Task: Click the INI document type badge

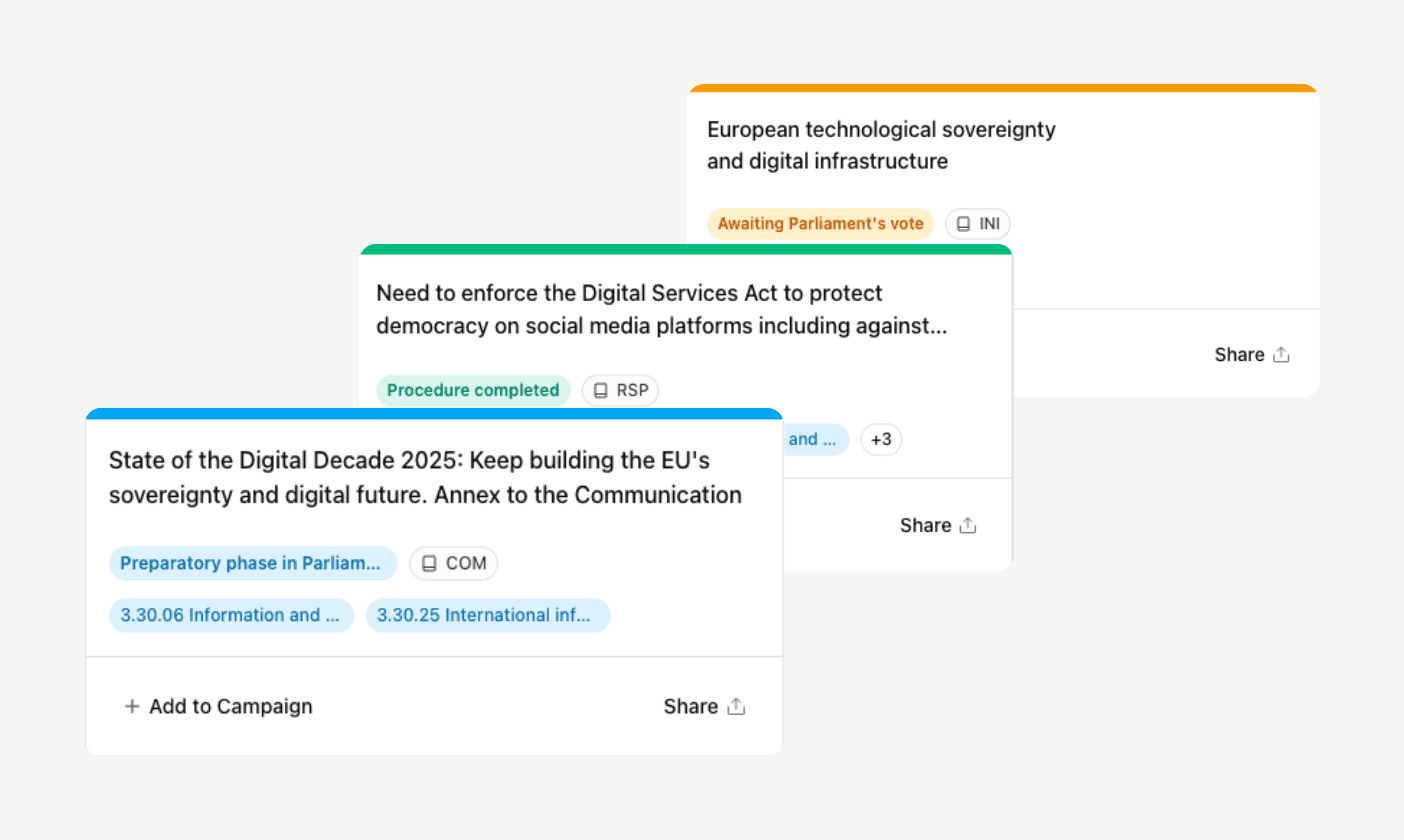Action: pyautogui.click(x=978, y=224)
